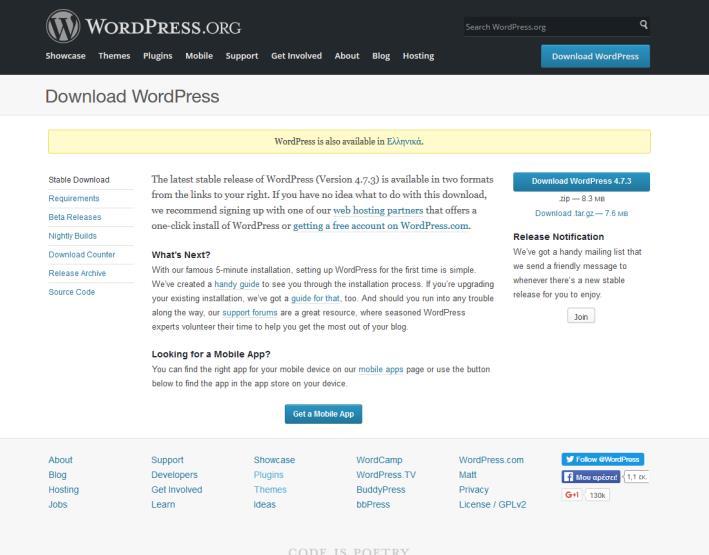709x555 pixels.
Task: Open the handy guide link
Action: click(x=236, y=284)
